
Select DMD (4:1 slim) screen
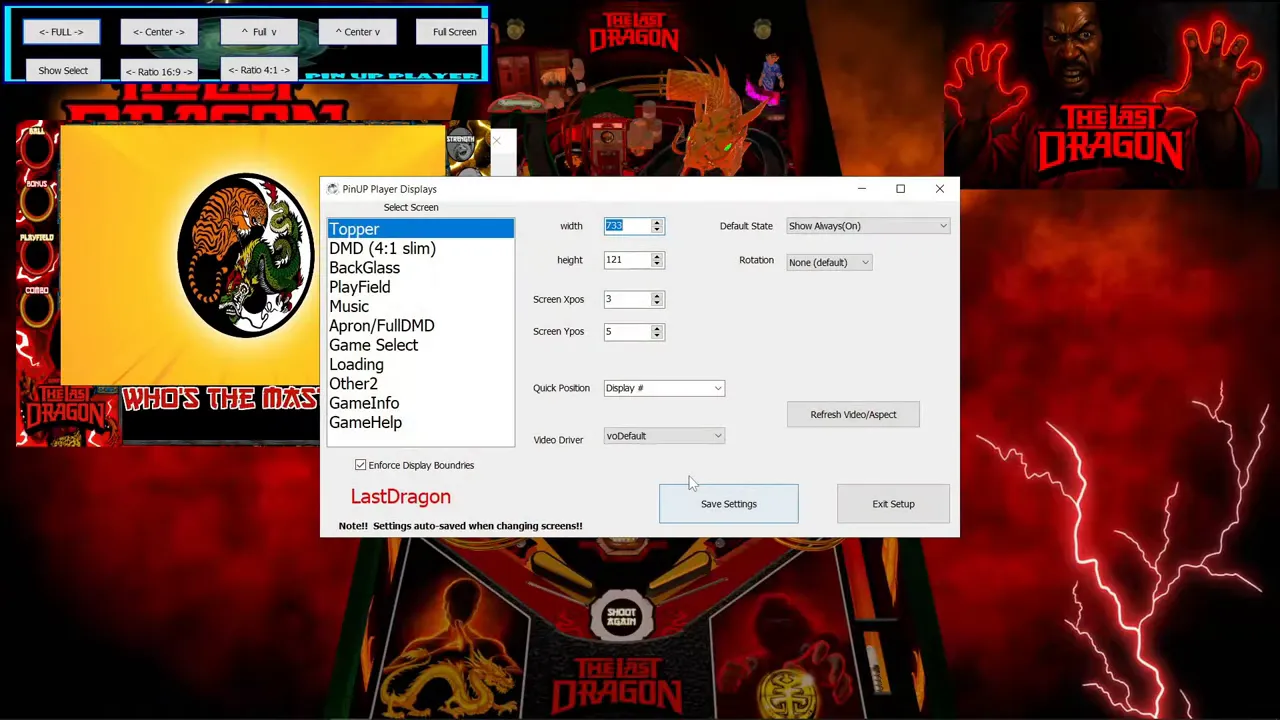(420, 248)
